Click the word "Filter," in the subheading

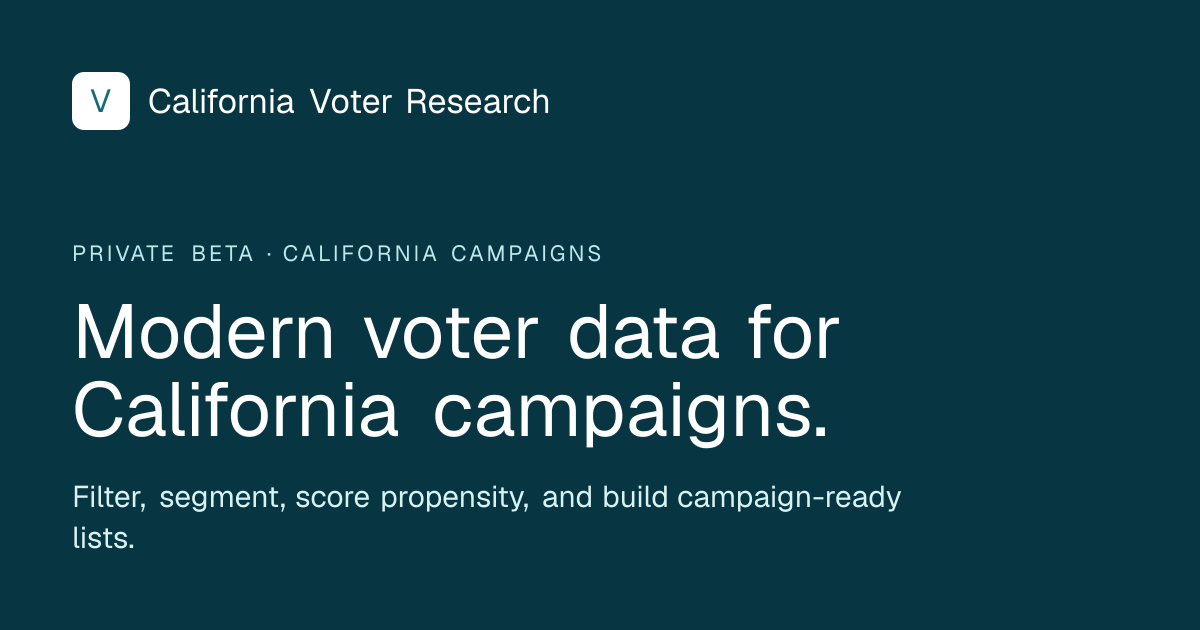click(x=109, y=497)
